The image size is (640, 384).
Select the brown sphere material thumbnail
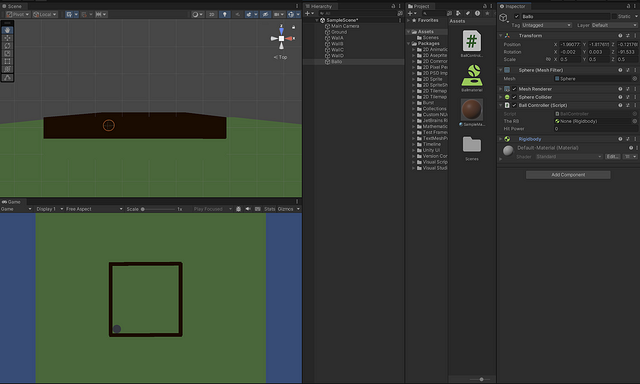[x=471, y=109]
